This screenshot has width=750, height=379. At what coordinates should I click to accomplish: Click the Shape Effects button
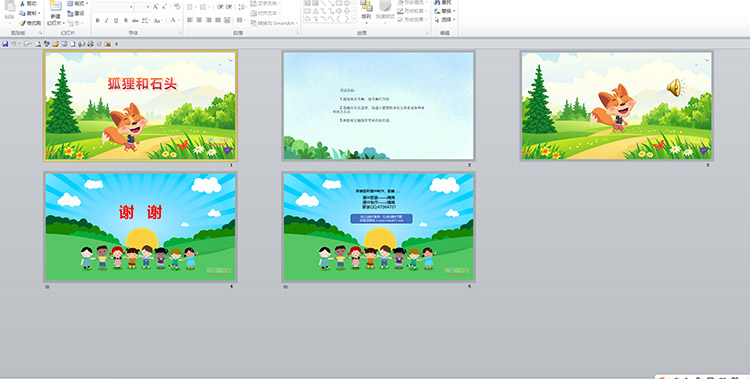413,20
